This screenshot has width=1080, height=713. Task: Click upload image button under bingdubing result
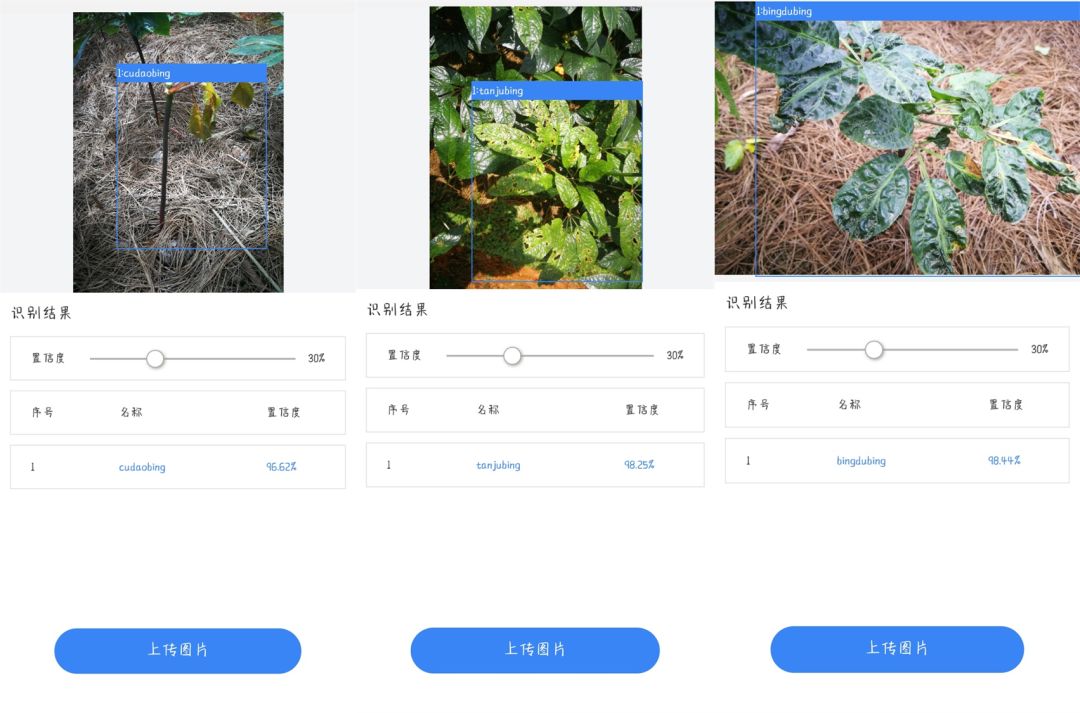pyautogui.click(x=897, y=649)
